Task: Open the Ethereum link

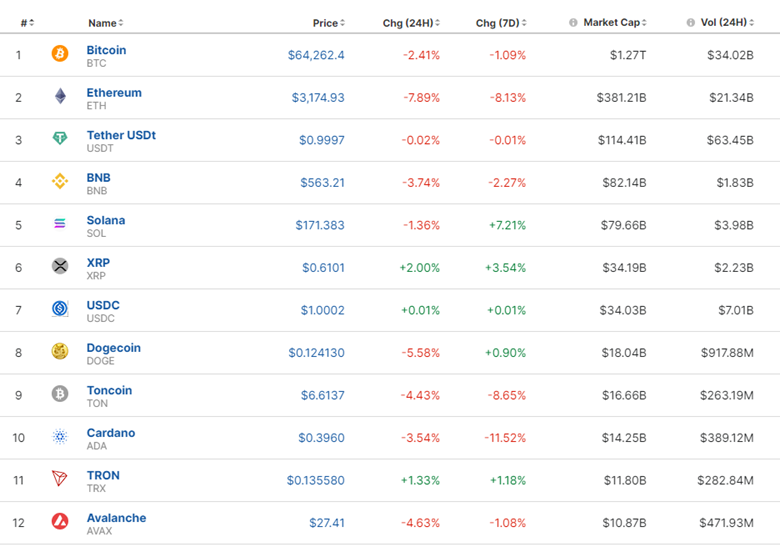Action: coord(114,92)
